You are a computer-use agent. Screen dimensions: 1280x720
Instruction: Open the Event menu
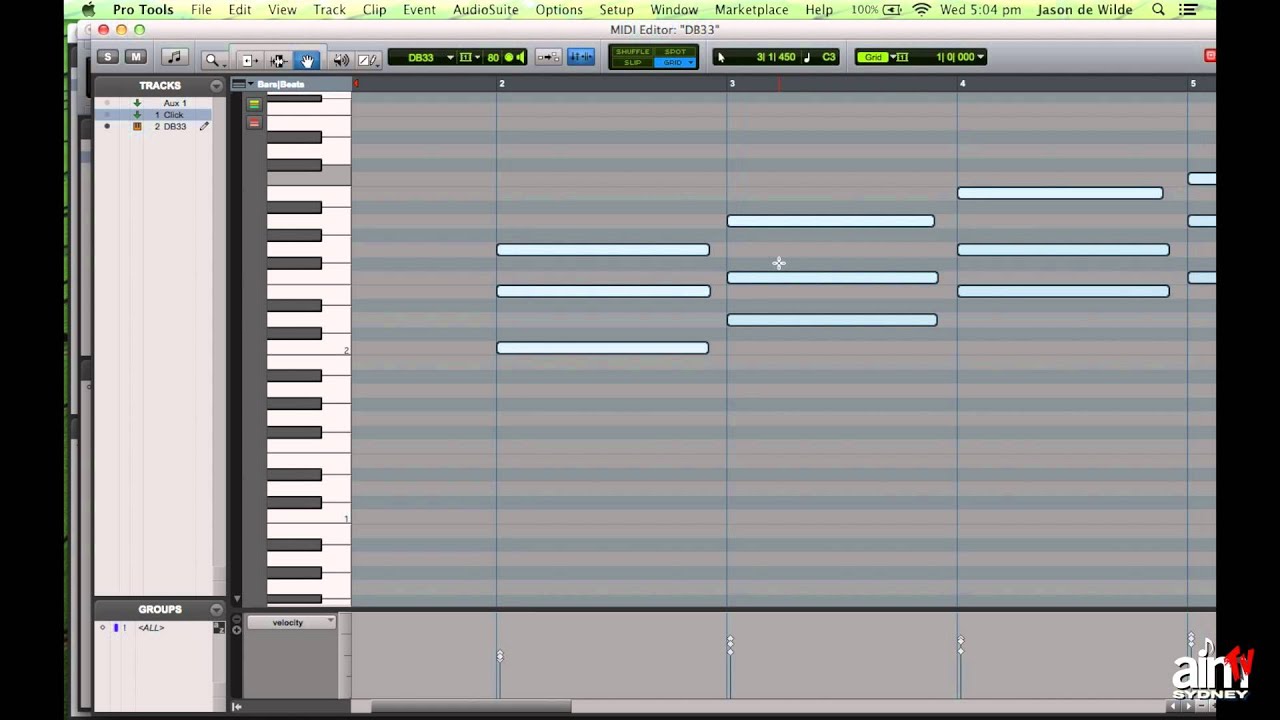coord(419,10)
